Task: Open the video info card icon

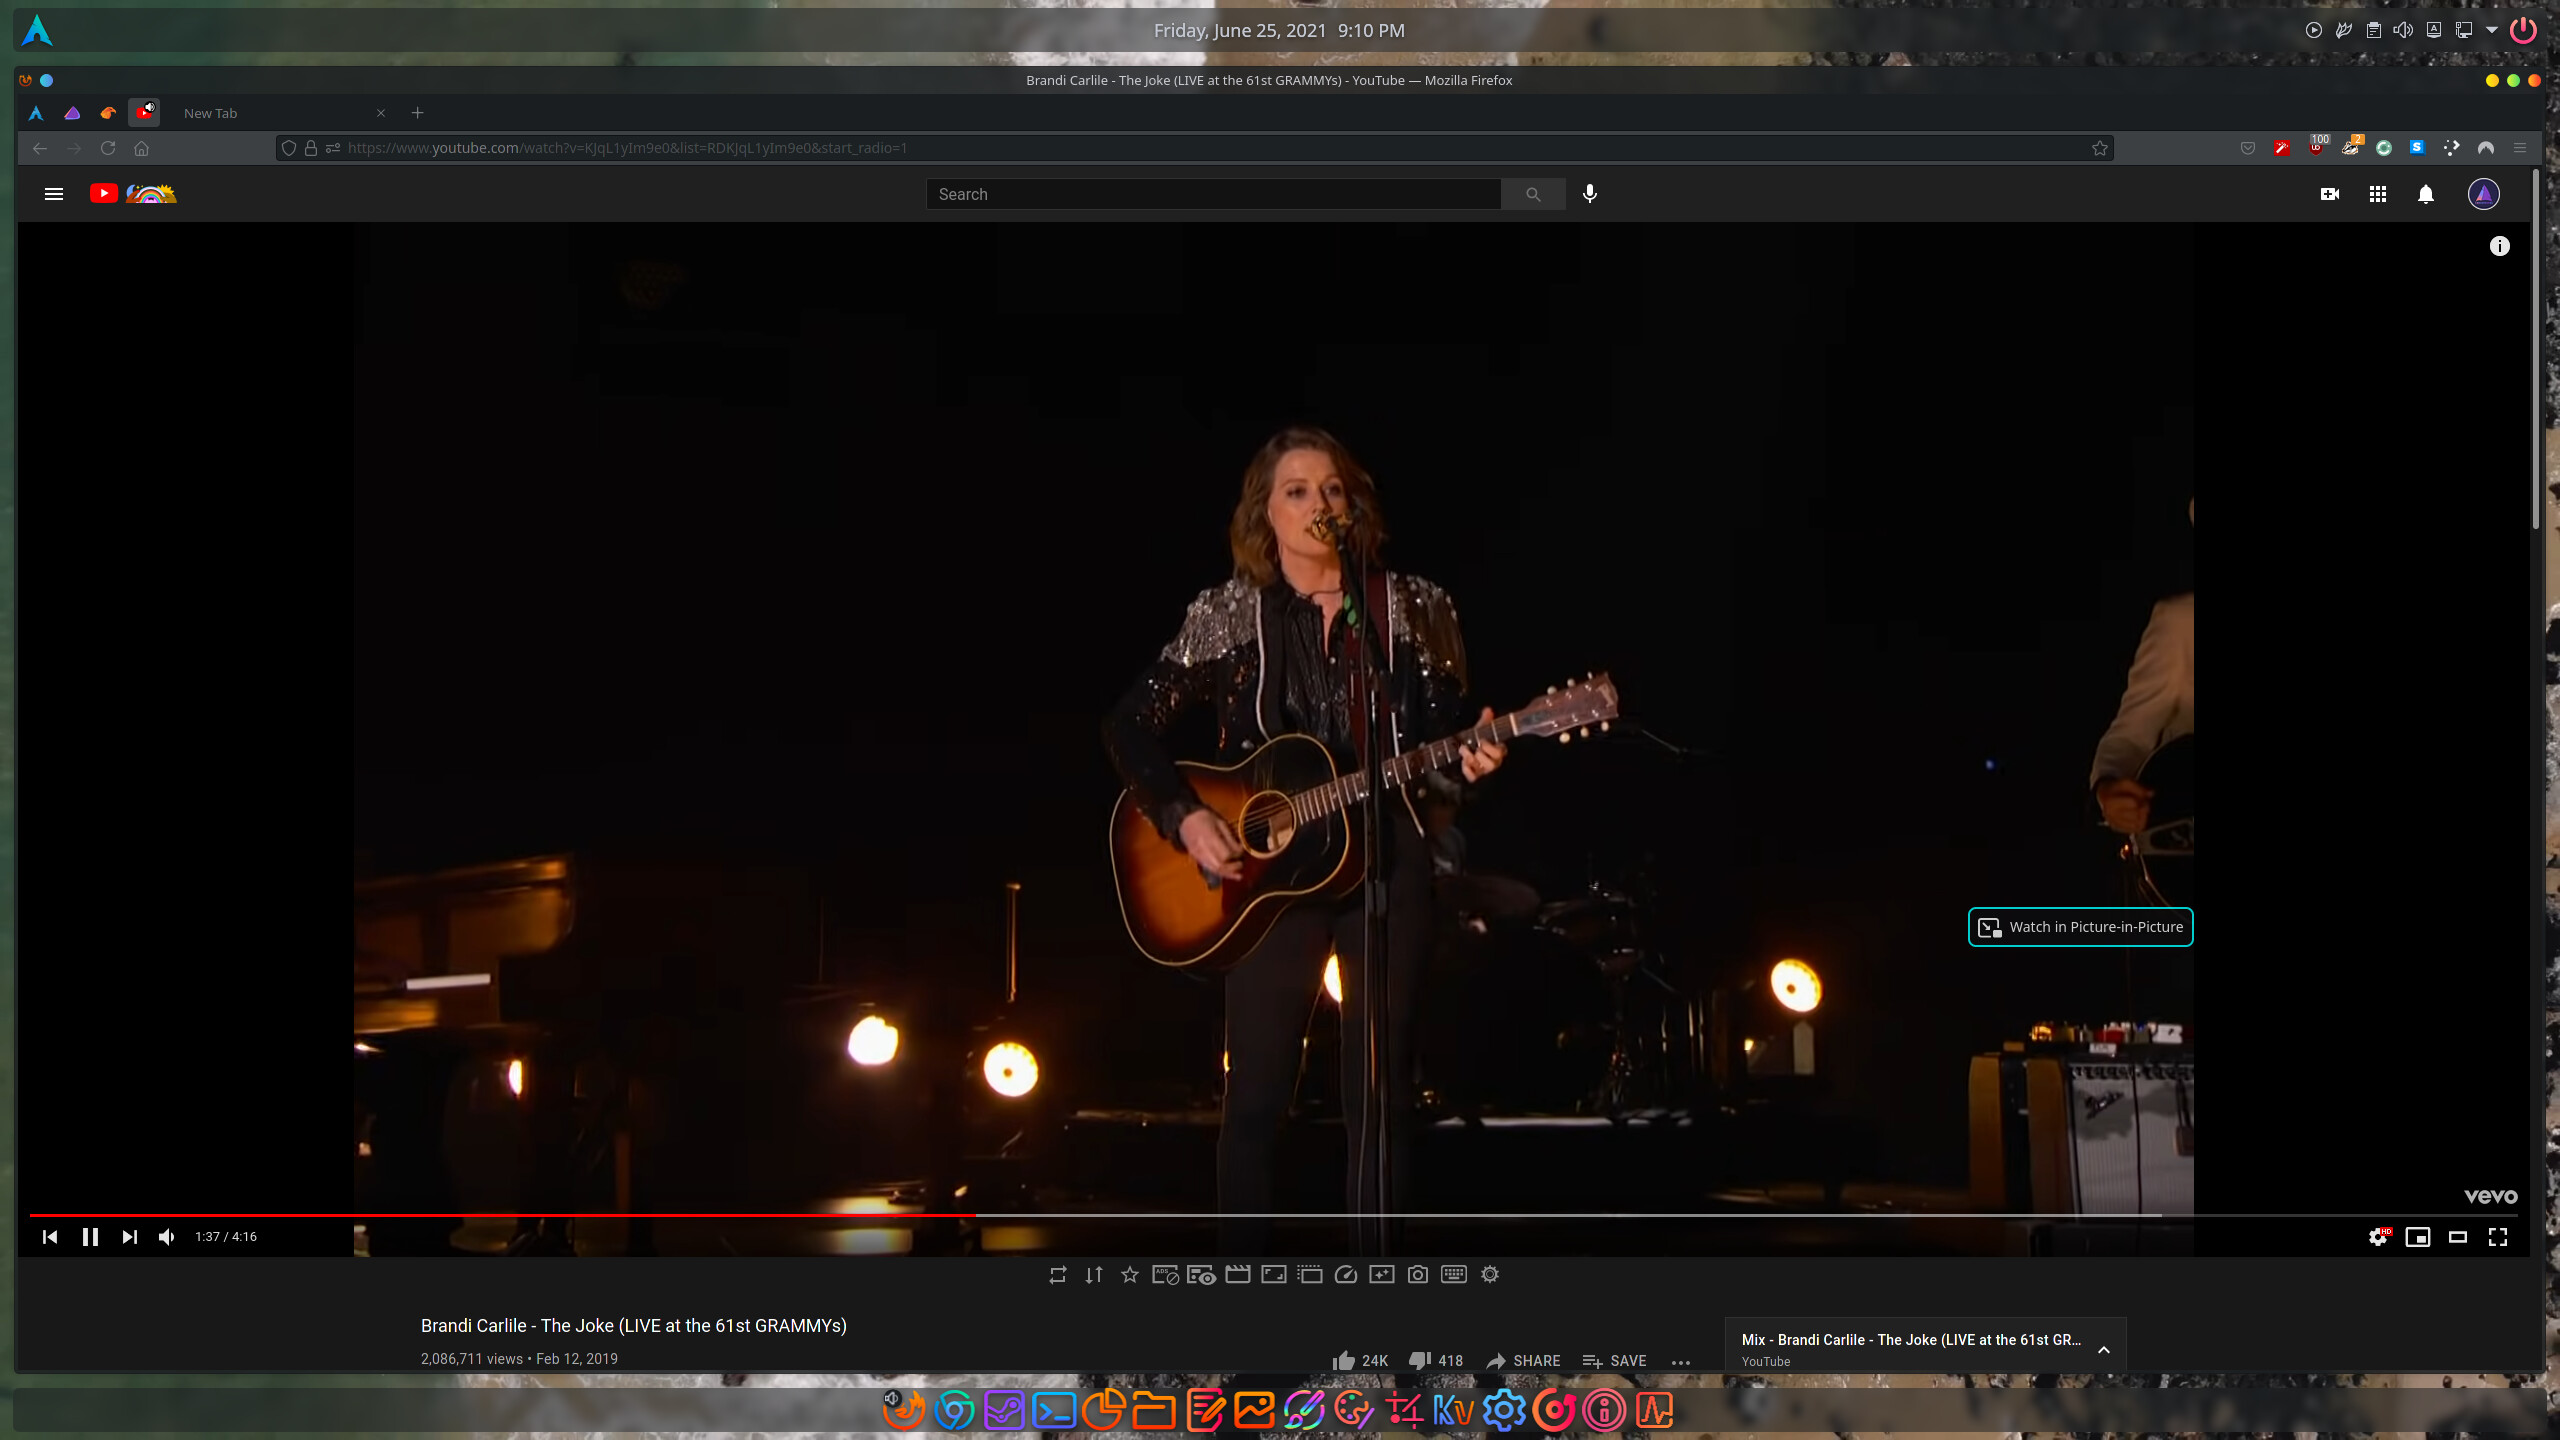Action: 2500,246
